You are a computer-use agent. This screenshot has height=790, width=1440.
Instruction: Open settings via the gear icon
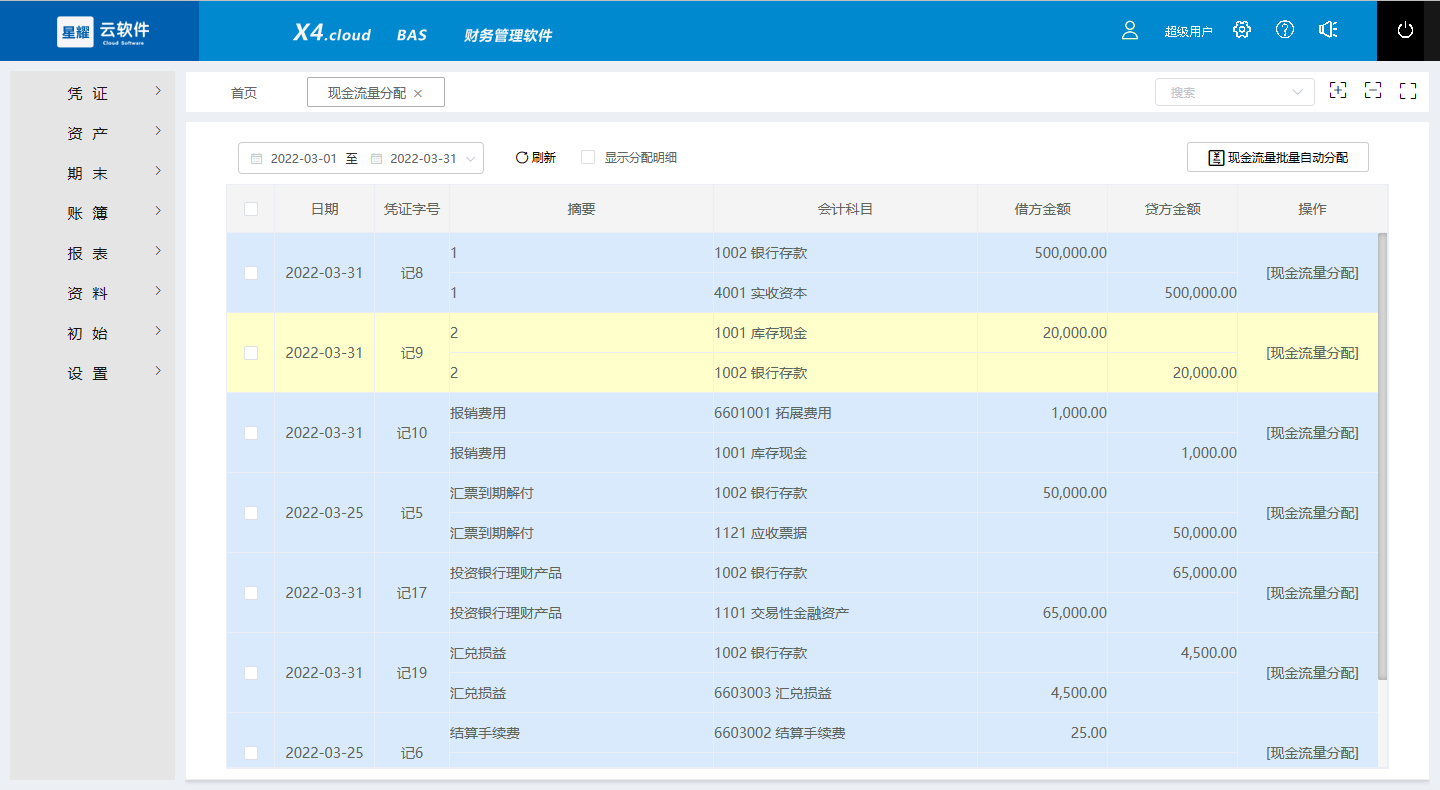(1242, 30)
